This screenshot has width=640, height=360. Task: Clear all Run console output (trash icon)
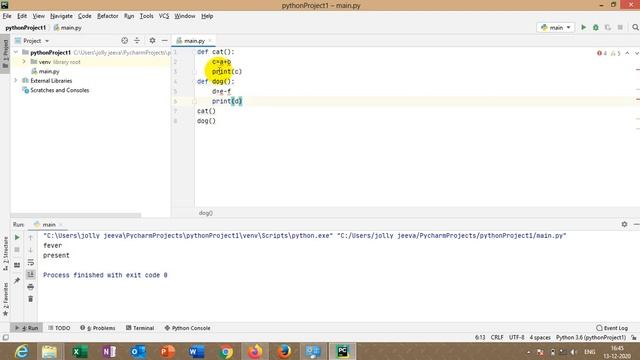(x=31, y=299)
